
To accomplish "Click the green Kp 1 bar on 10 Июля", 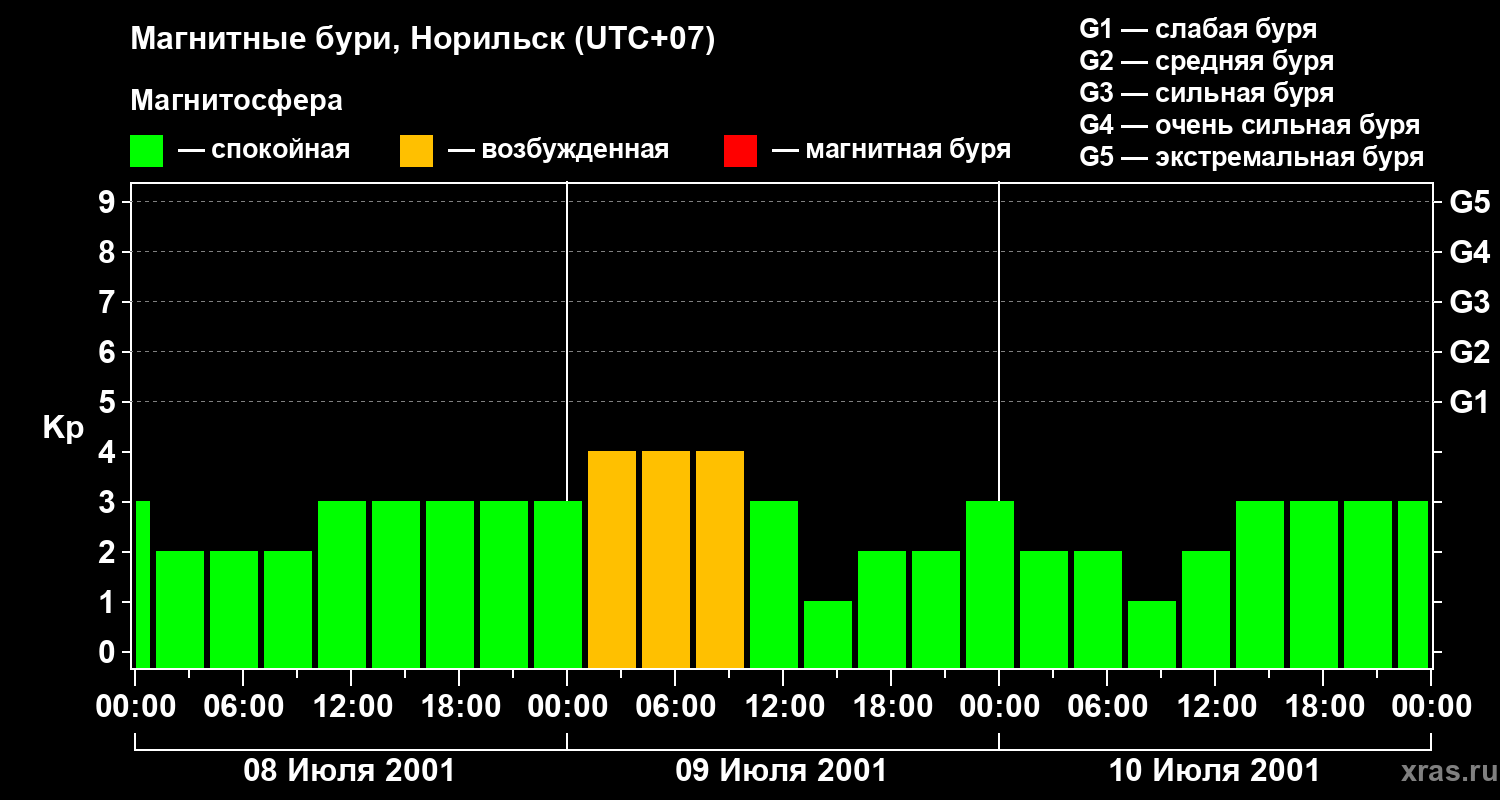I will (x=1152, y=634).
